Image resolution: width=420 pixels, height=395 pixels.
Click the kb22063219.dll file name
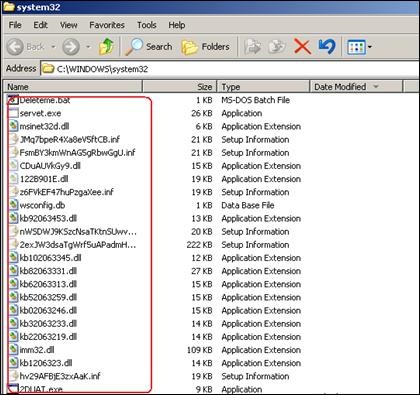tap(48, 337)
